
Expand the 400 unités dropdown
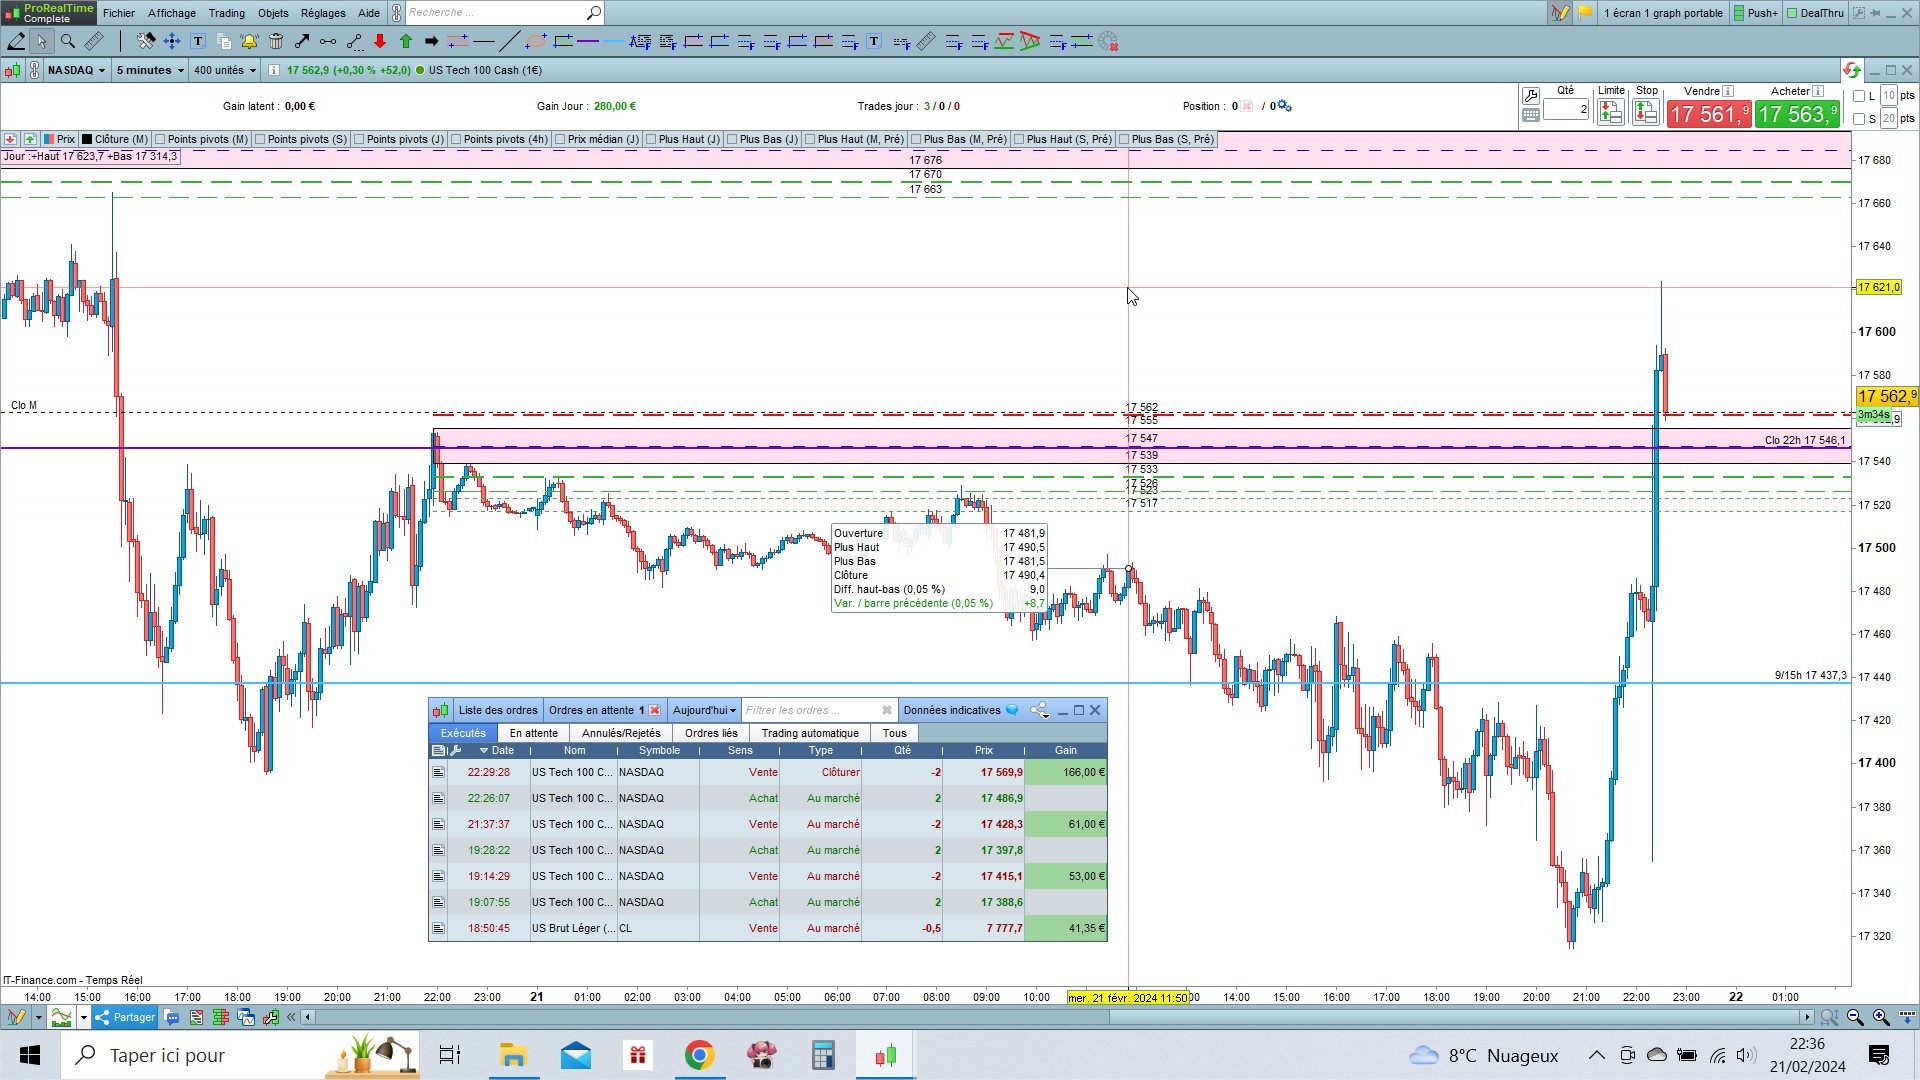point(224,70)
